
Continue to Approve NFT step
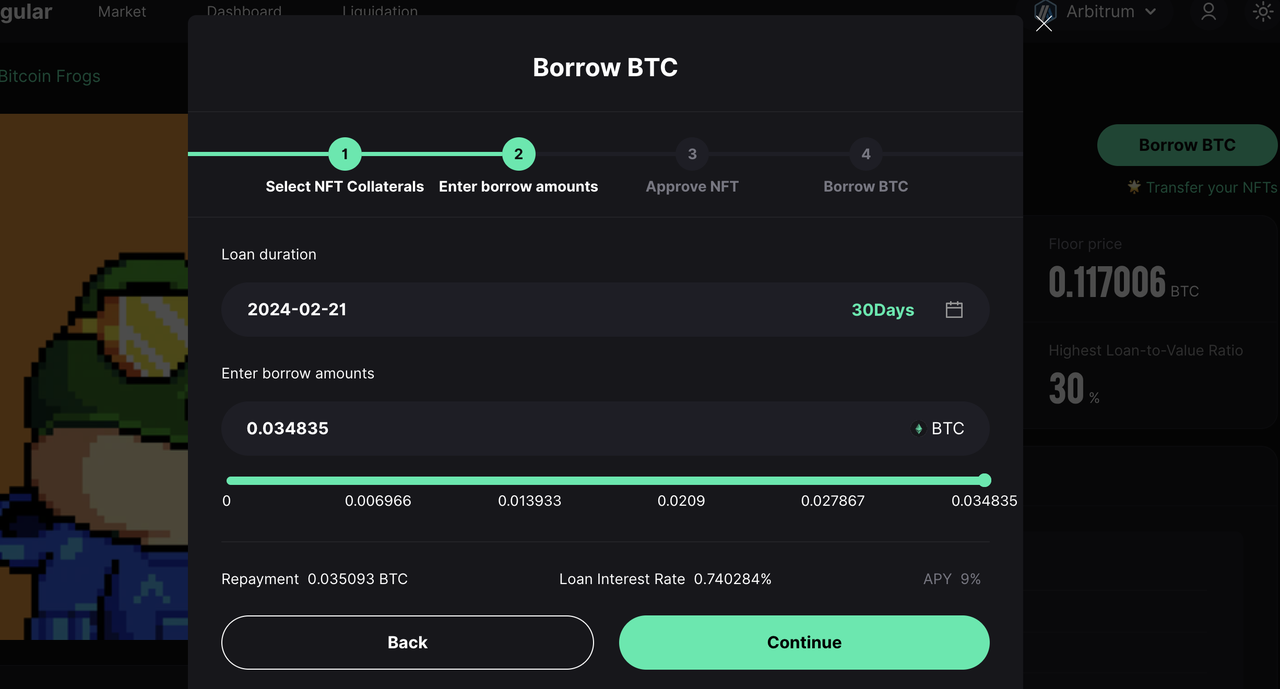804,642
